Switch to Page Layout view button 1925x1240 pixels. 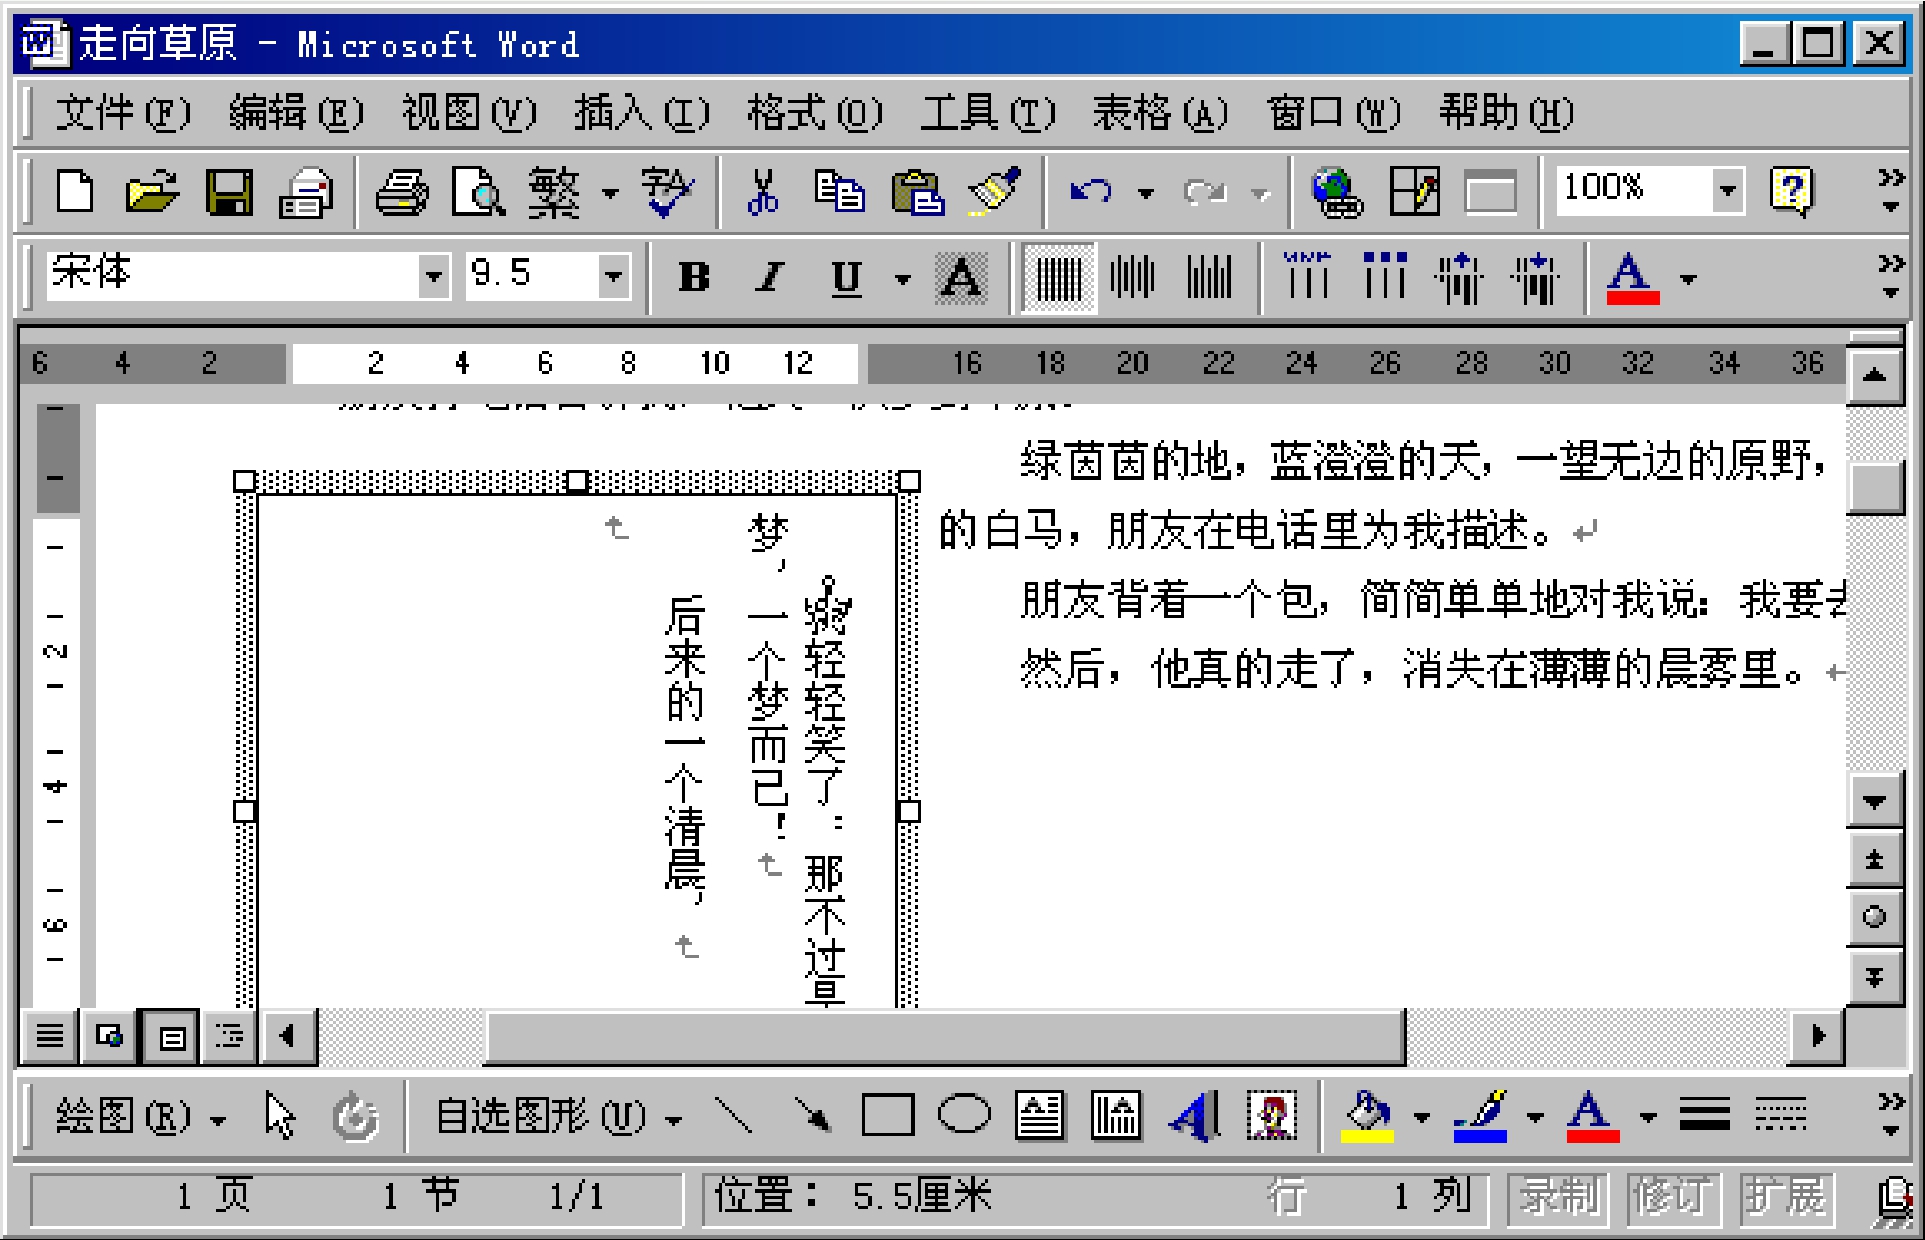tap(171, 1037)
